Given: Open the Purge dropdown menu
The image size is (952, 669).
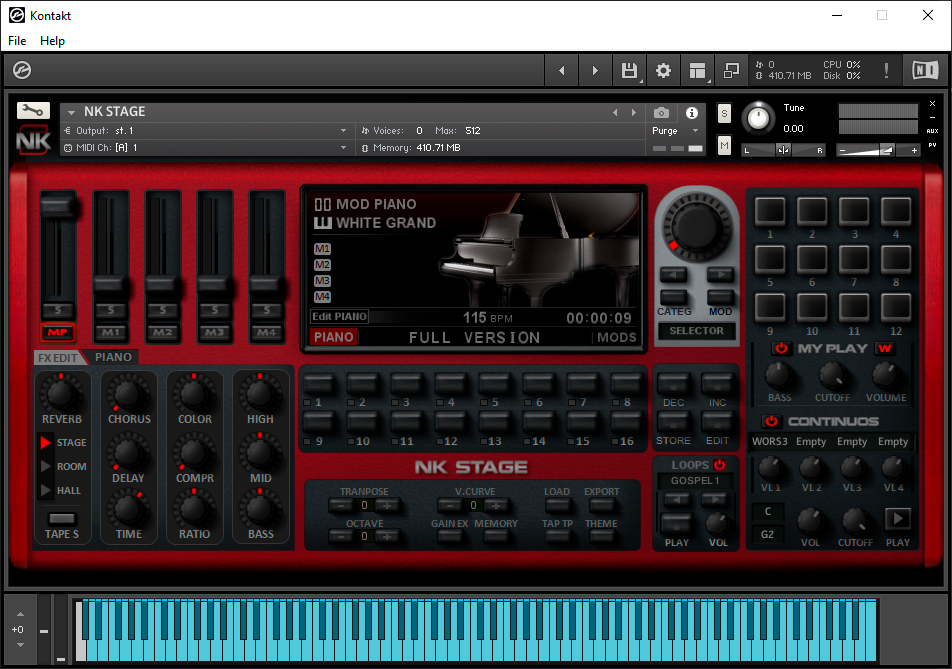Looking at the screenshot, I should (675, 131).
